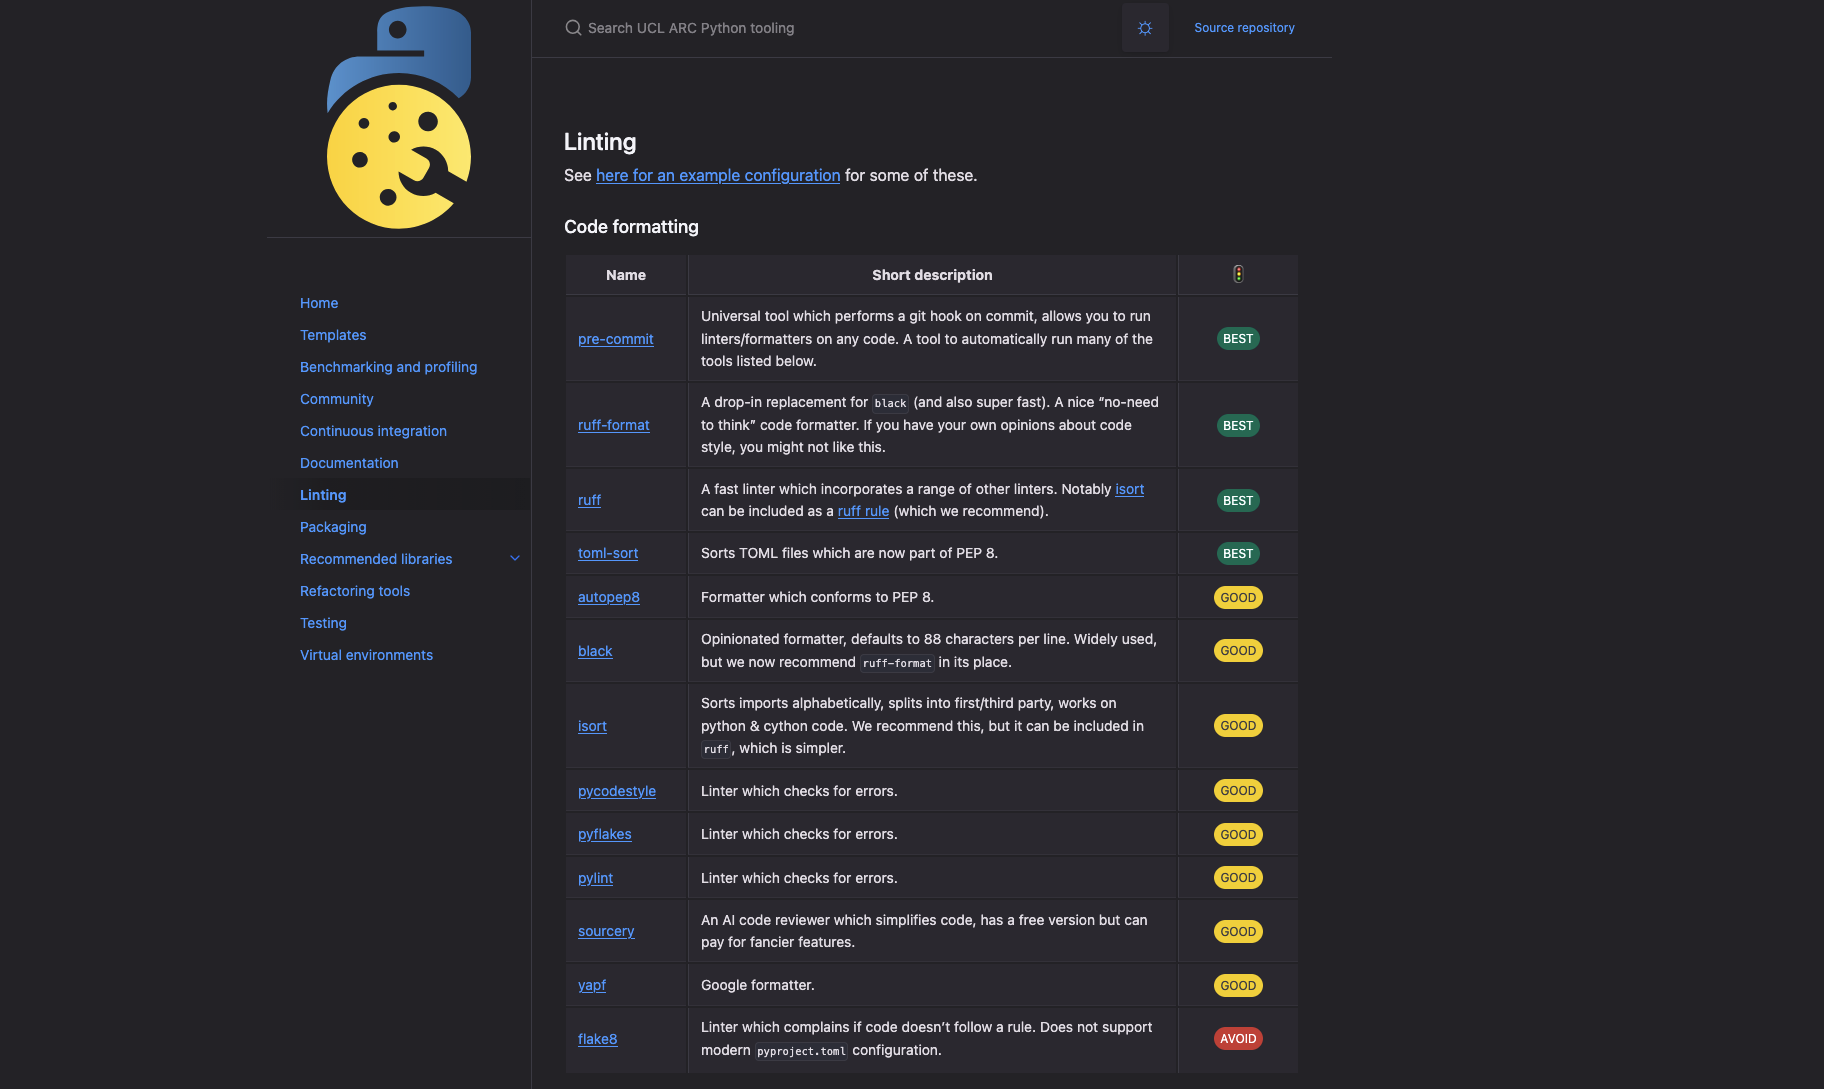Click the traffic light column header icon

click(1238, 274)
